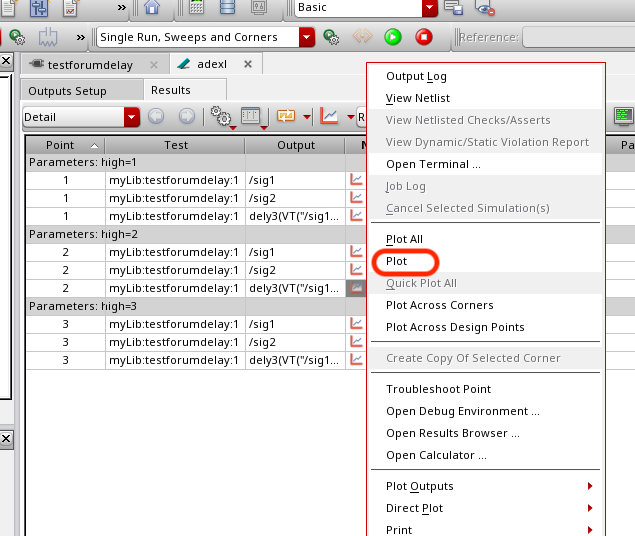635x536 pixels.
Task: Open the Single Run, Sweeps and Corners dropdown
Action: point(307,37)
